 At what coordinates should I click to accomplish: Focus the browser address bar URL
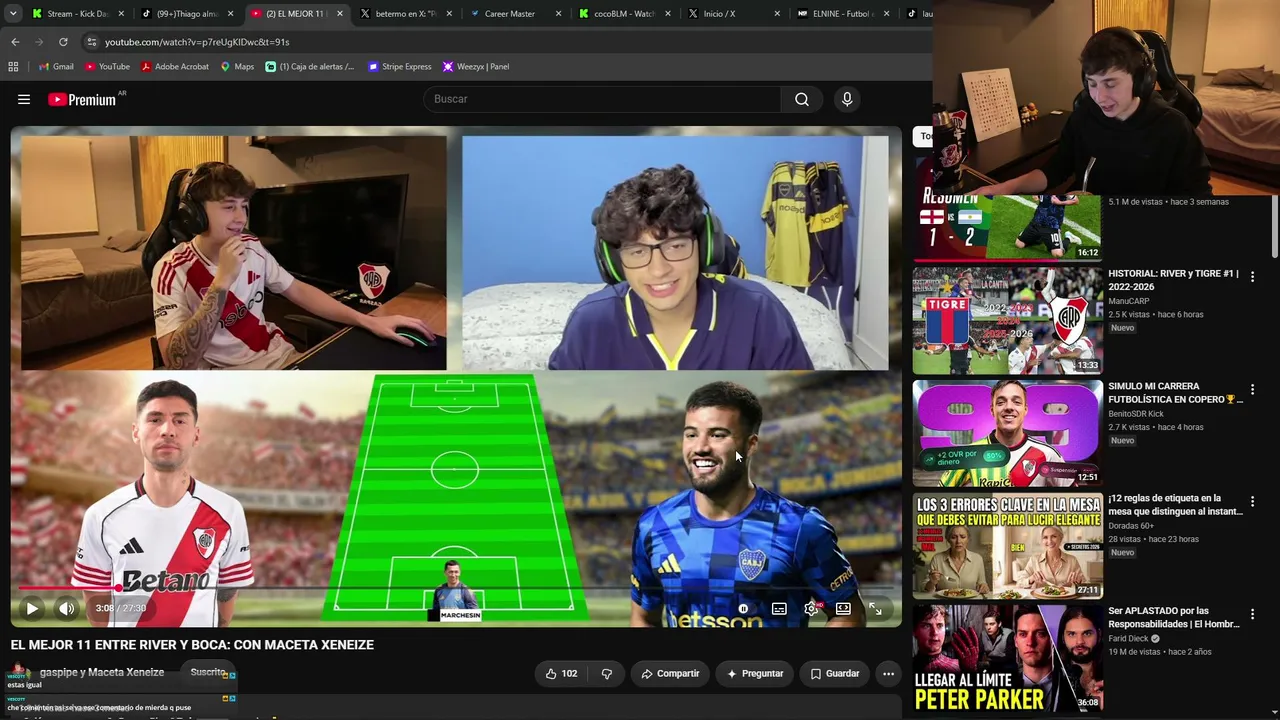(197, 42)
